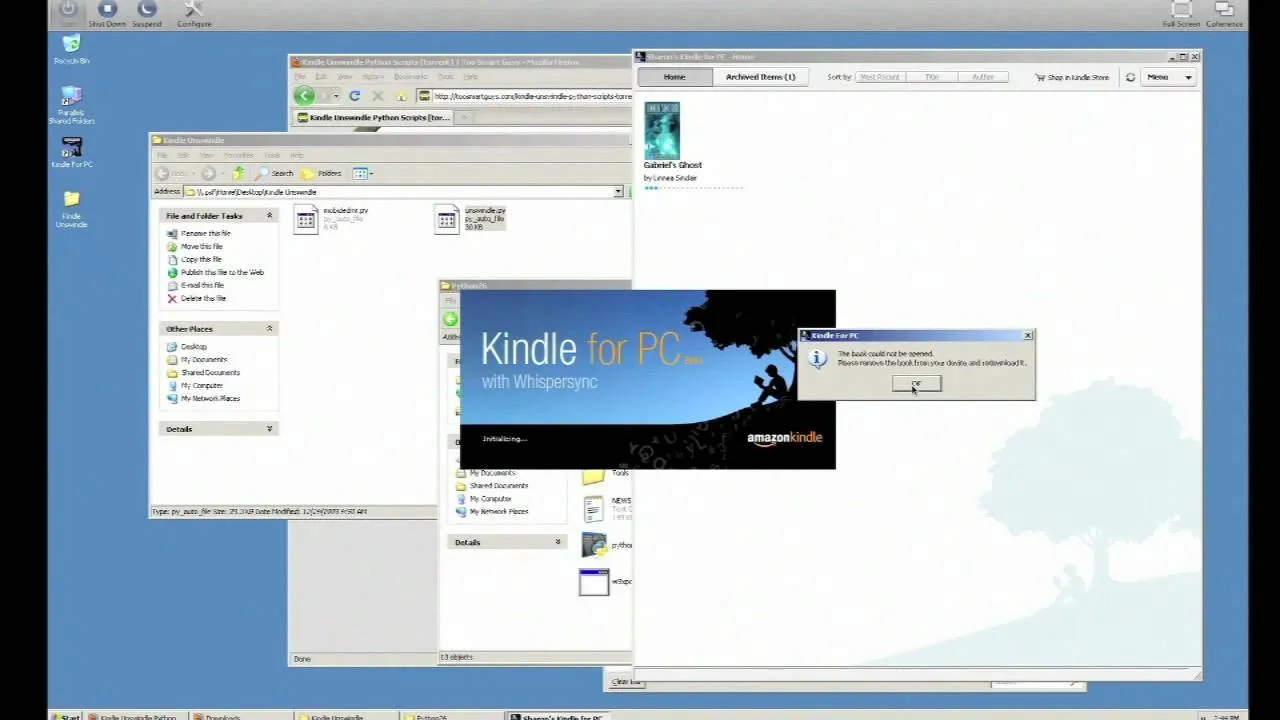Screen dimensions: 1280x720
Task: Open the Recycle Bin desktop icon
Action: click(71, 49)
